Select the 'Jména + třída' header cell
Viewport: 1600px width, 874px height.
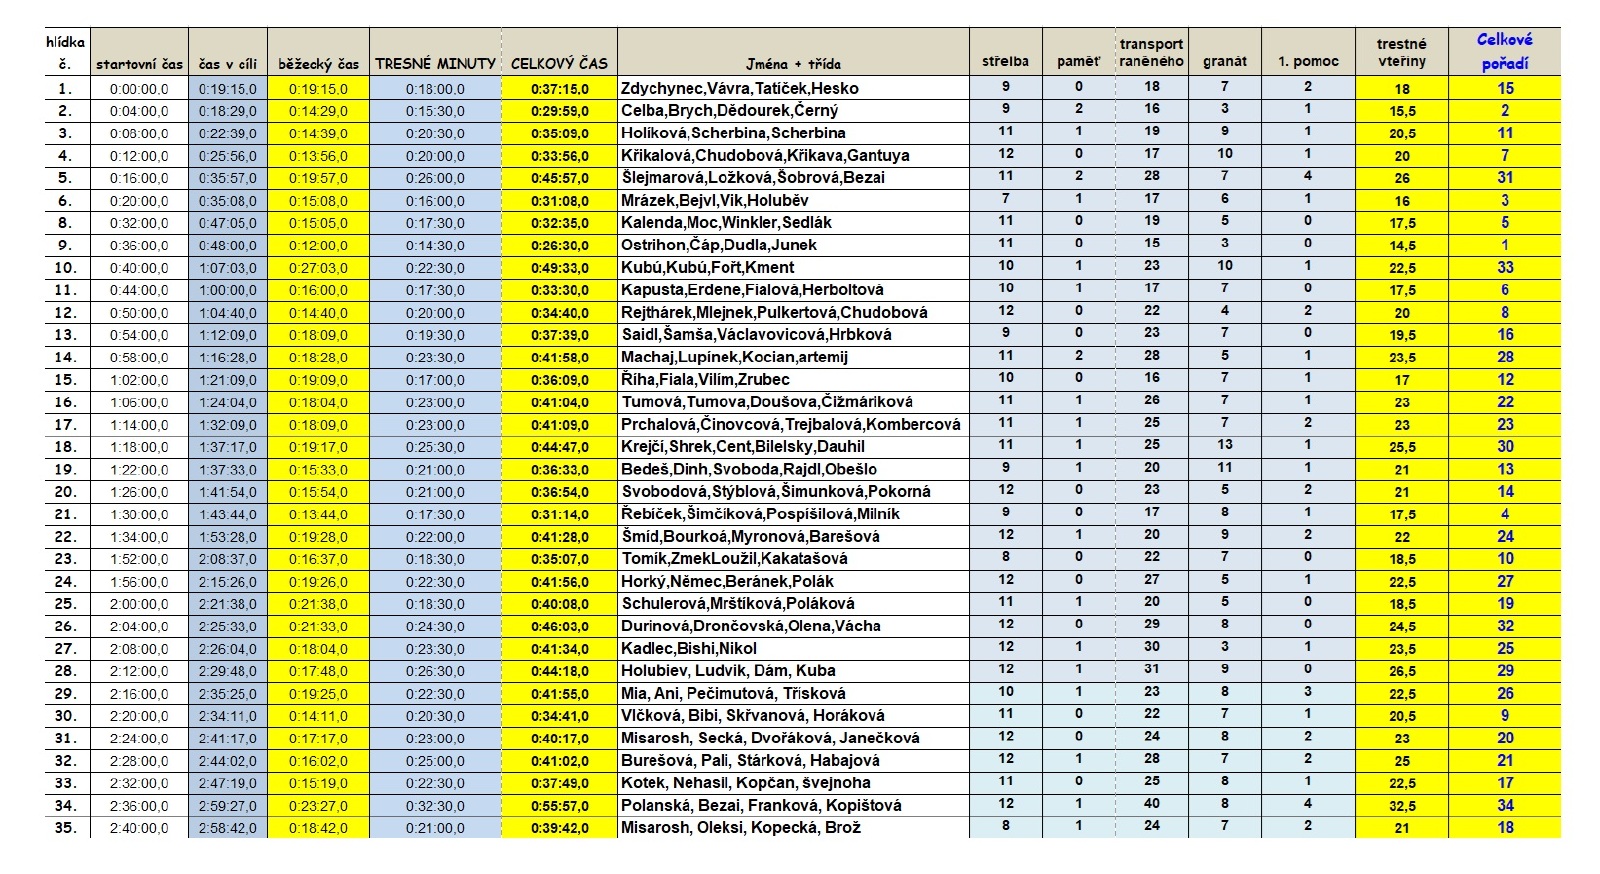point(793,63)
